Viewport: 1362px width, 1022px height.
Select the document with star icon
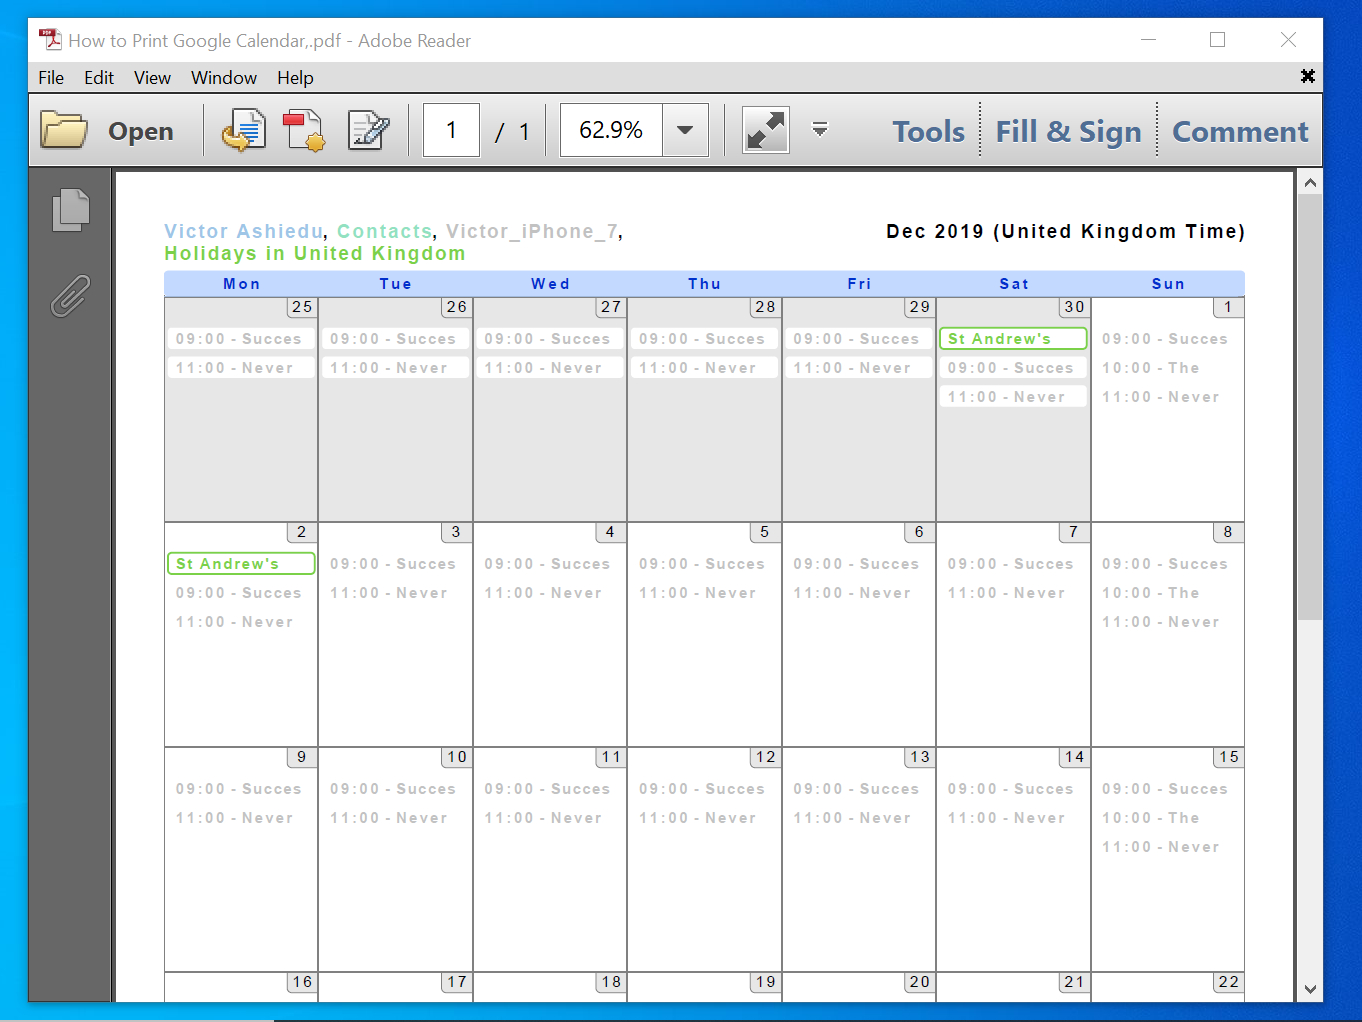pos(303,129)
